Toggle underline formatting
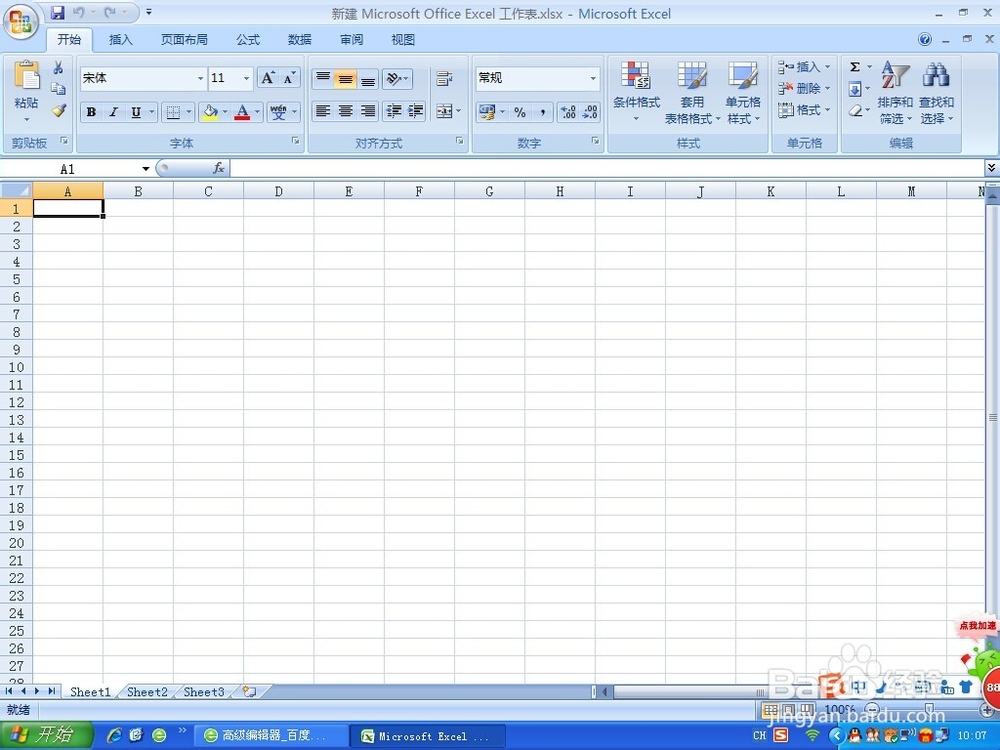Image resolution: width=1000 pixels, height=750 pixels. point(135,112)
